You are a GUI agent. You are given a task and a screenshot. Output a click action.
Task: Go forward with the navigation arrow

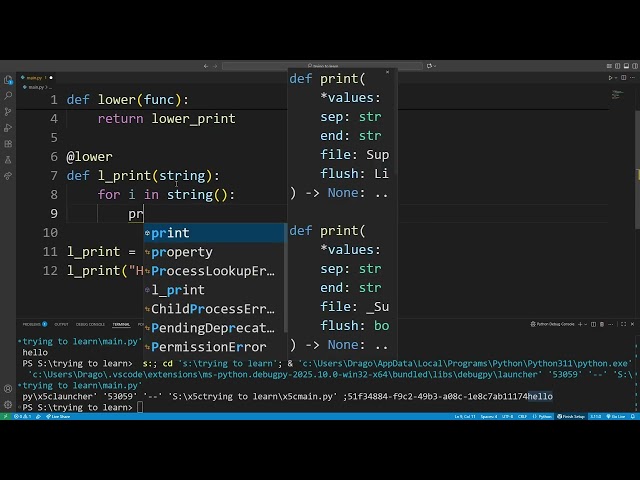point(215,66)
